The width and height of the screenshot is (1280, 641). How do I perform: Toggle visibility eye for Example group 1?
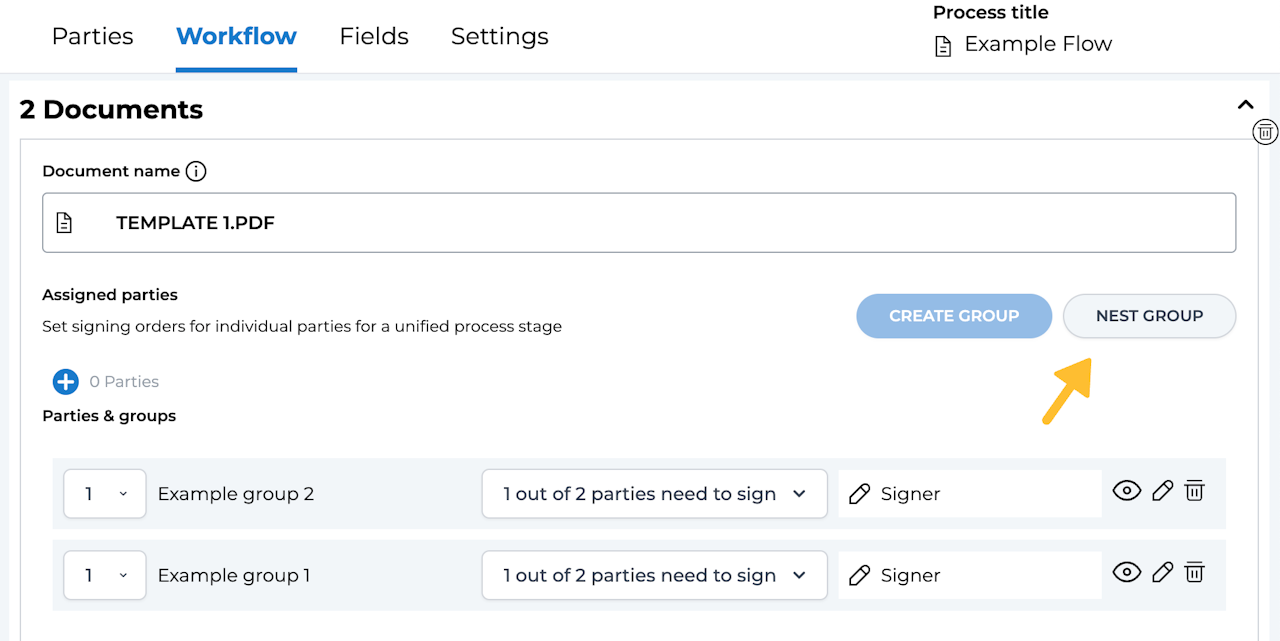pos(1127,572)
